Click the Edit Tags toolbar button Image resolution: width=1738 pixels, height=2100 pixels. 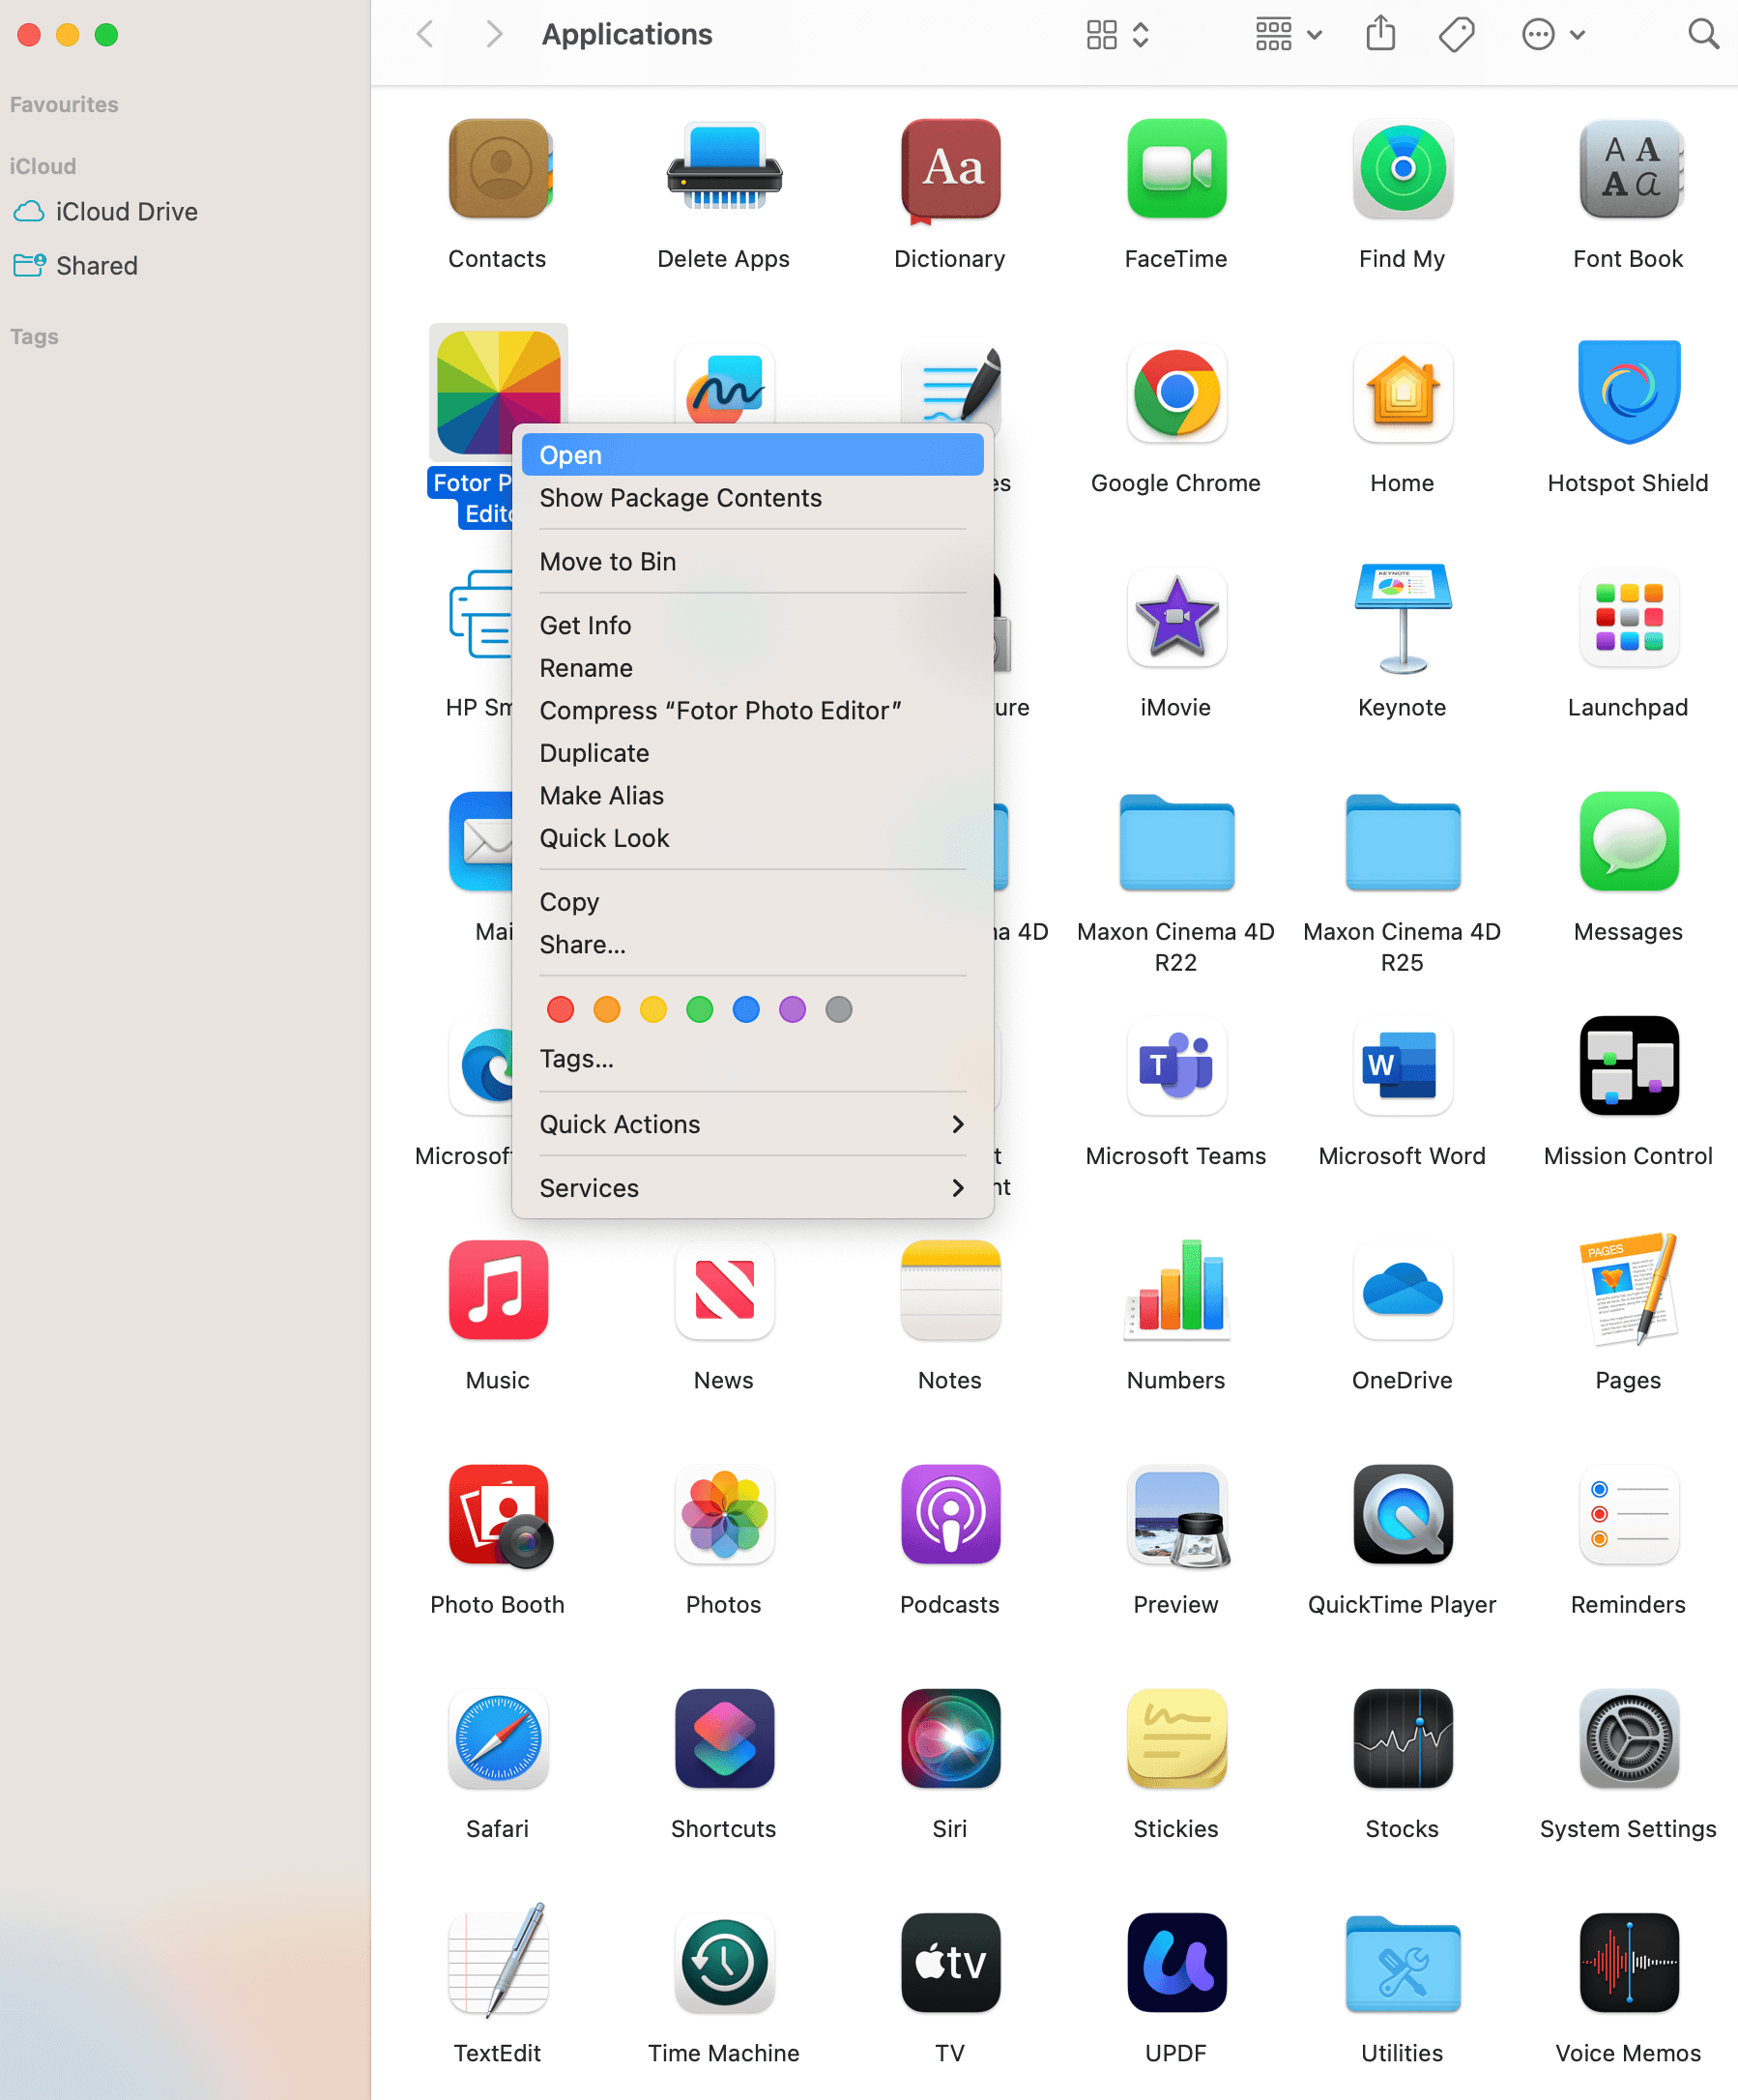click(1457, 35)
